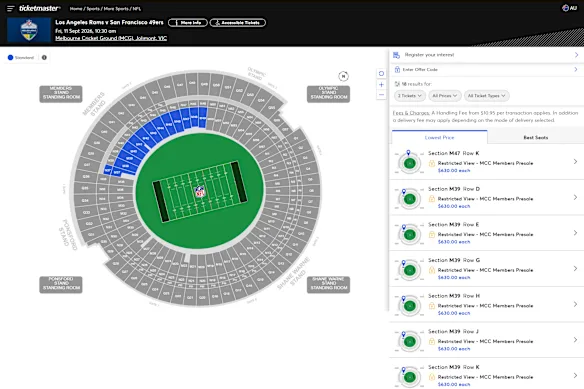Select Shane Warne Stand Standing Room
Screen dimensions: 584x389
point(328,284)
